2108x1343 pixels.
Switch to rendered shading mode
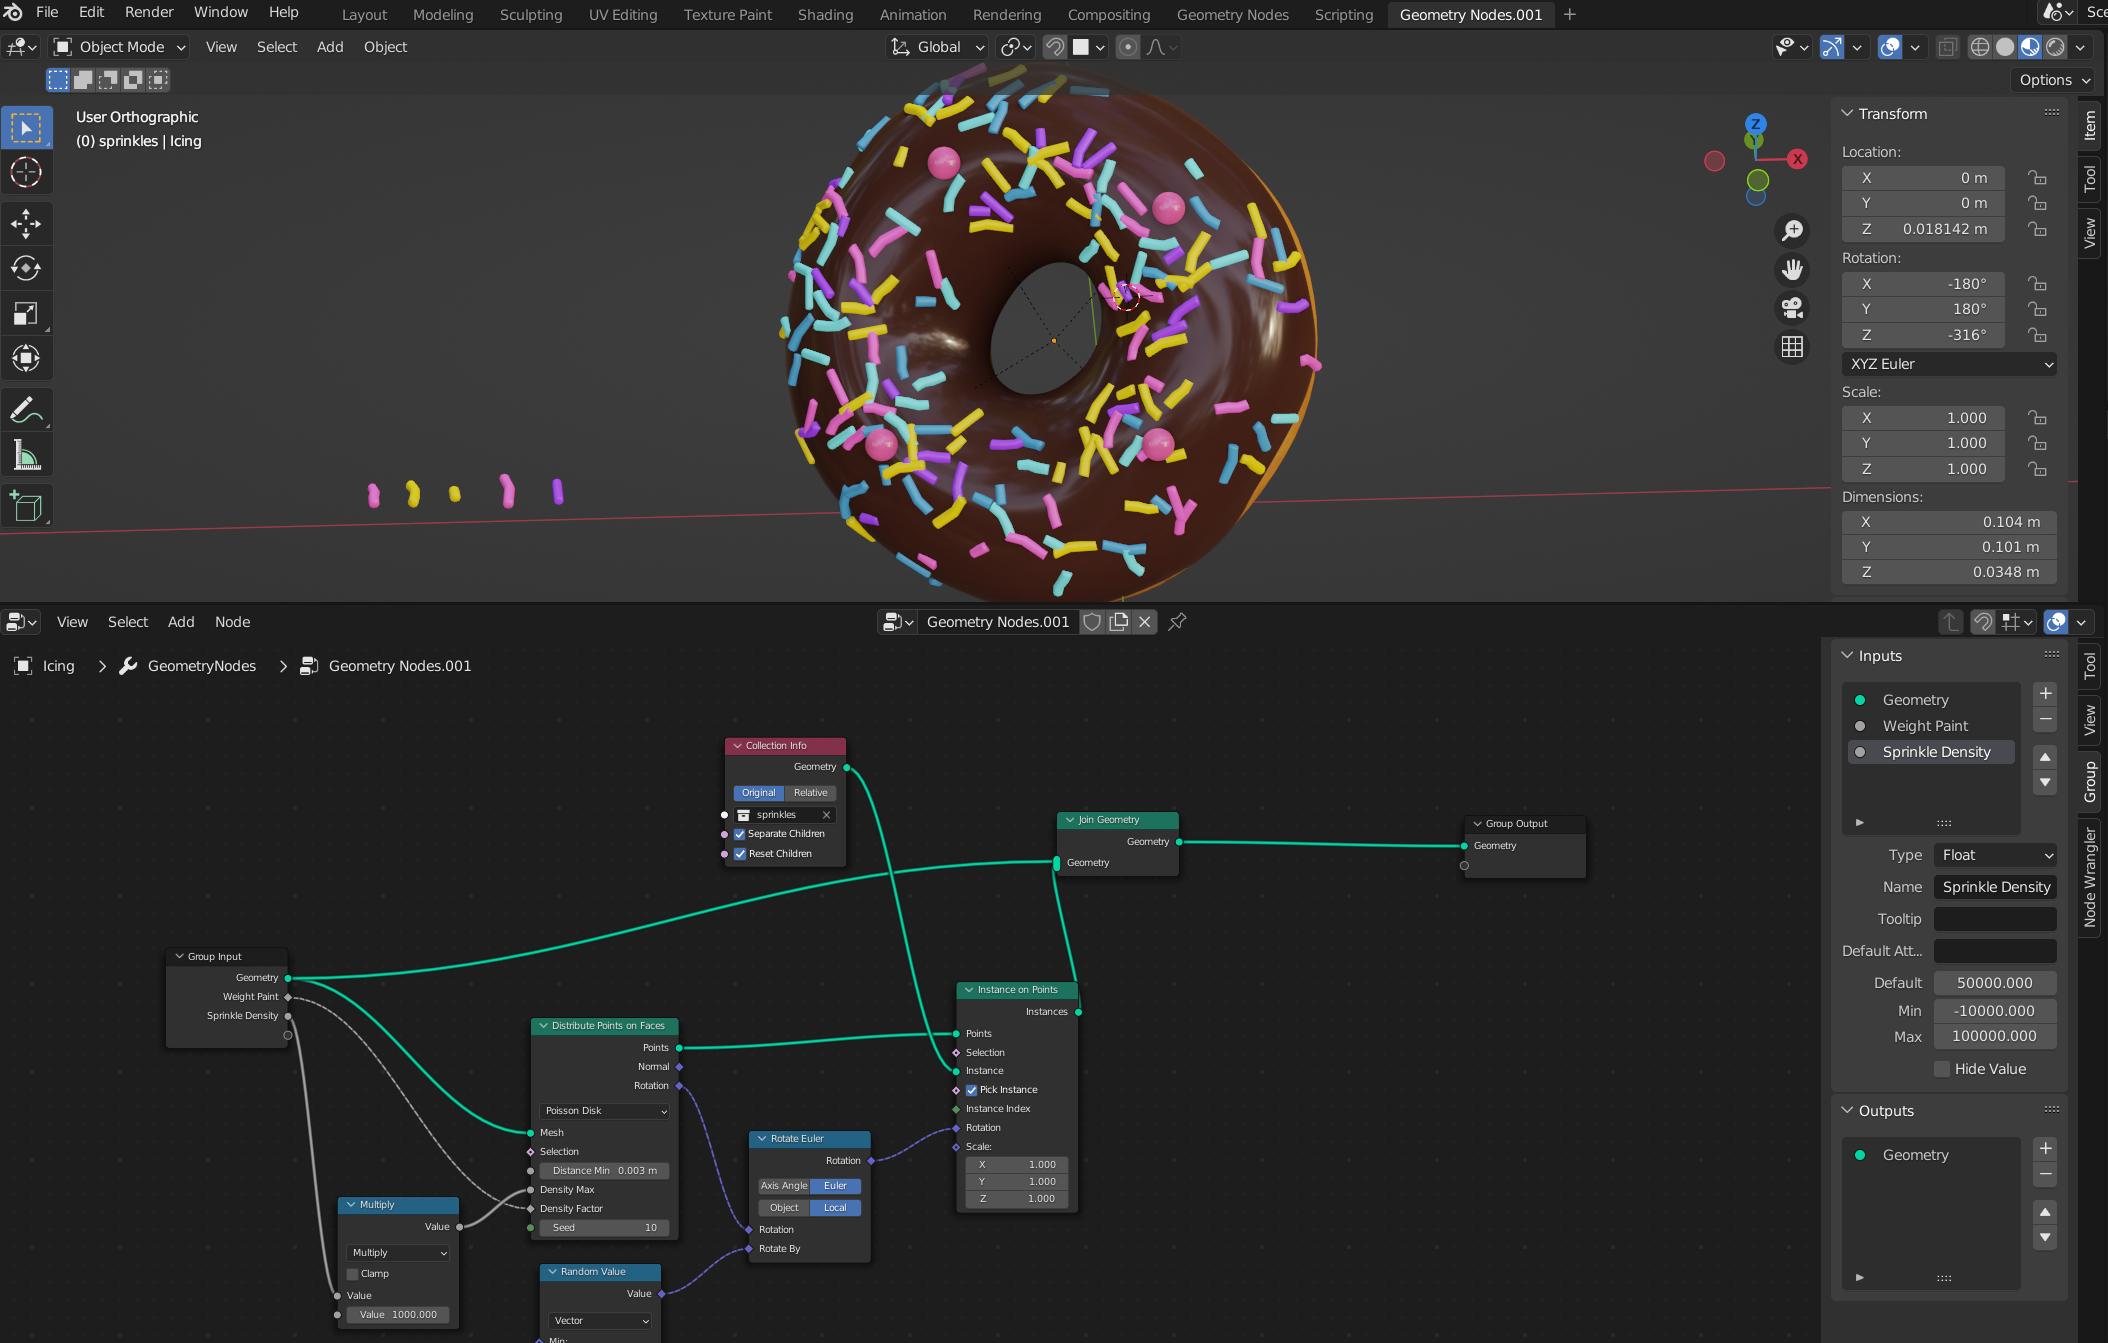pos(2055,47)
